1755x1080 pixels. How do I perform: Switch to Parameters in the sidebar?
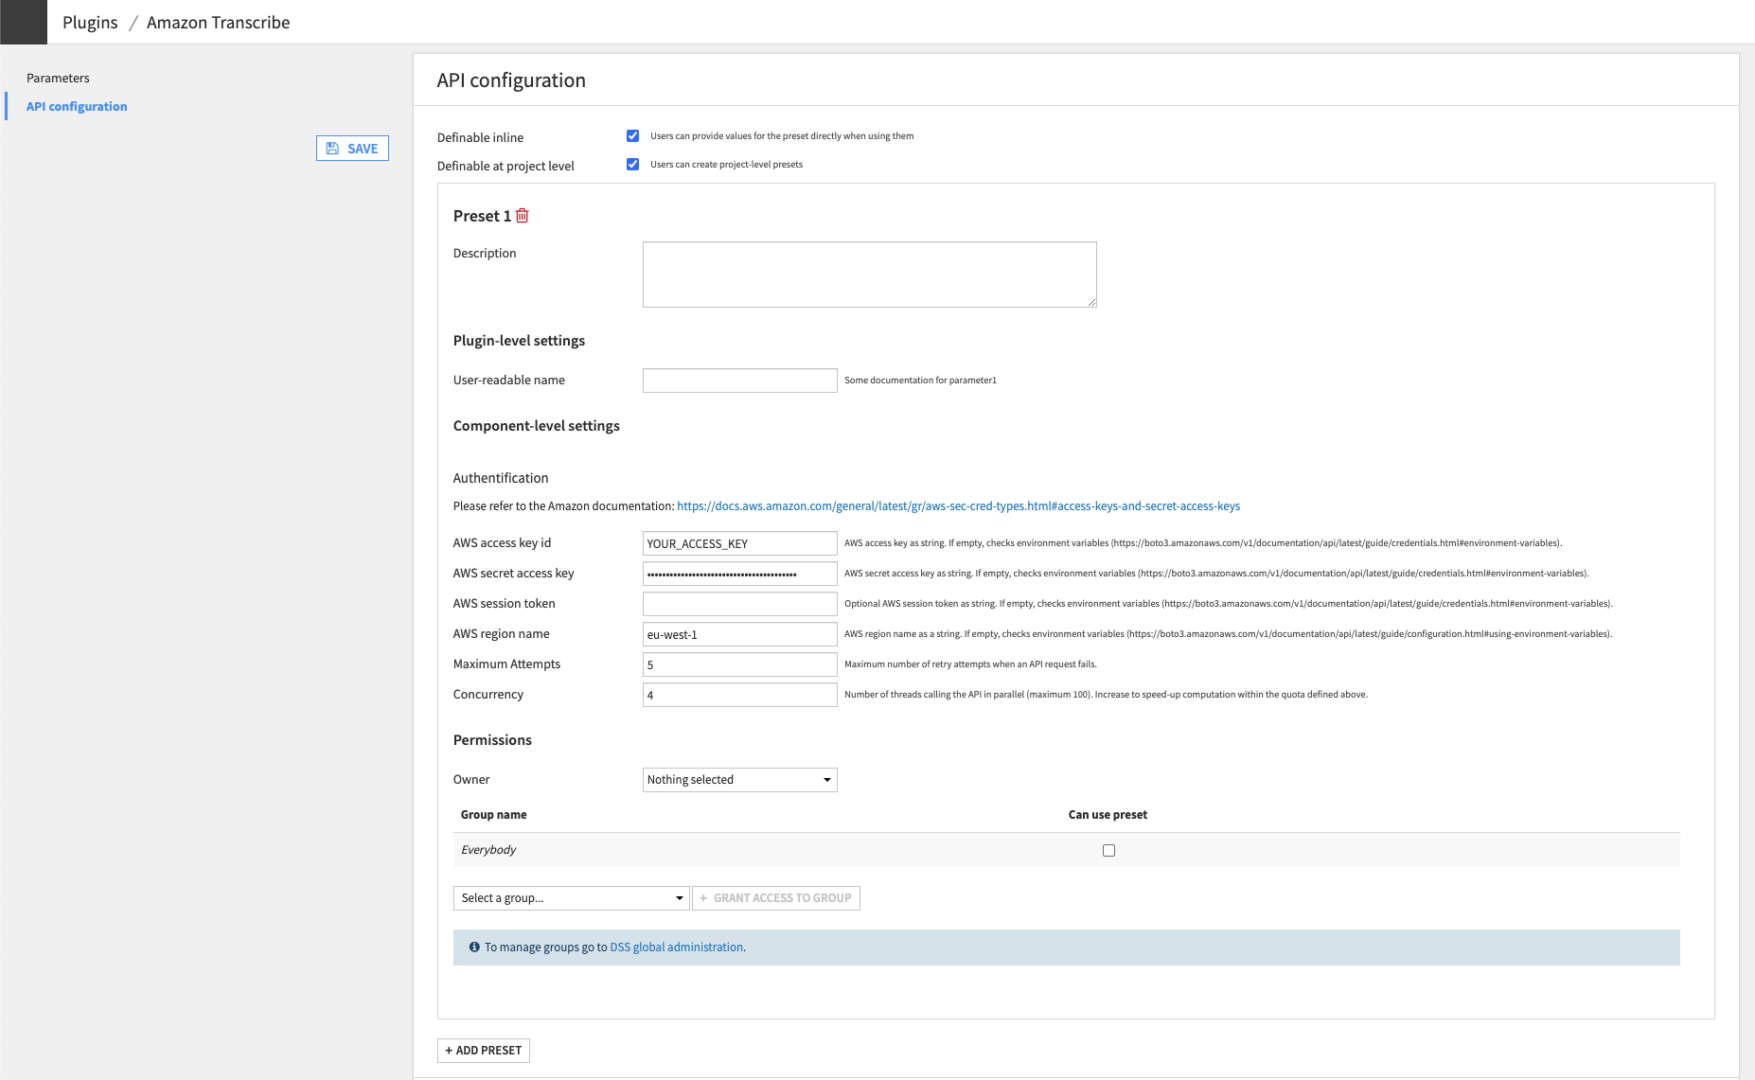pos(57,77)
